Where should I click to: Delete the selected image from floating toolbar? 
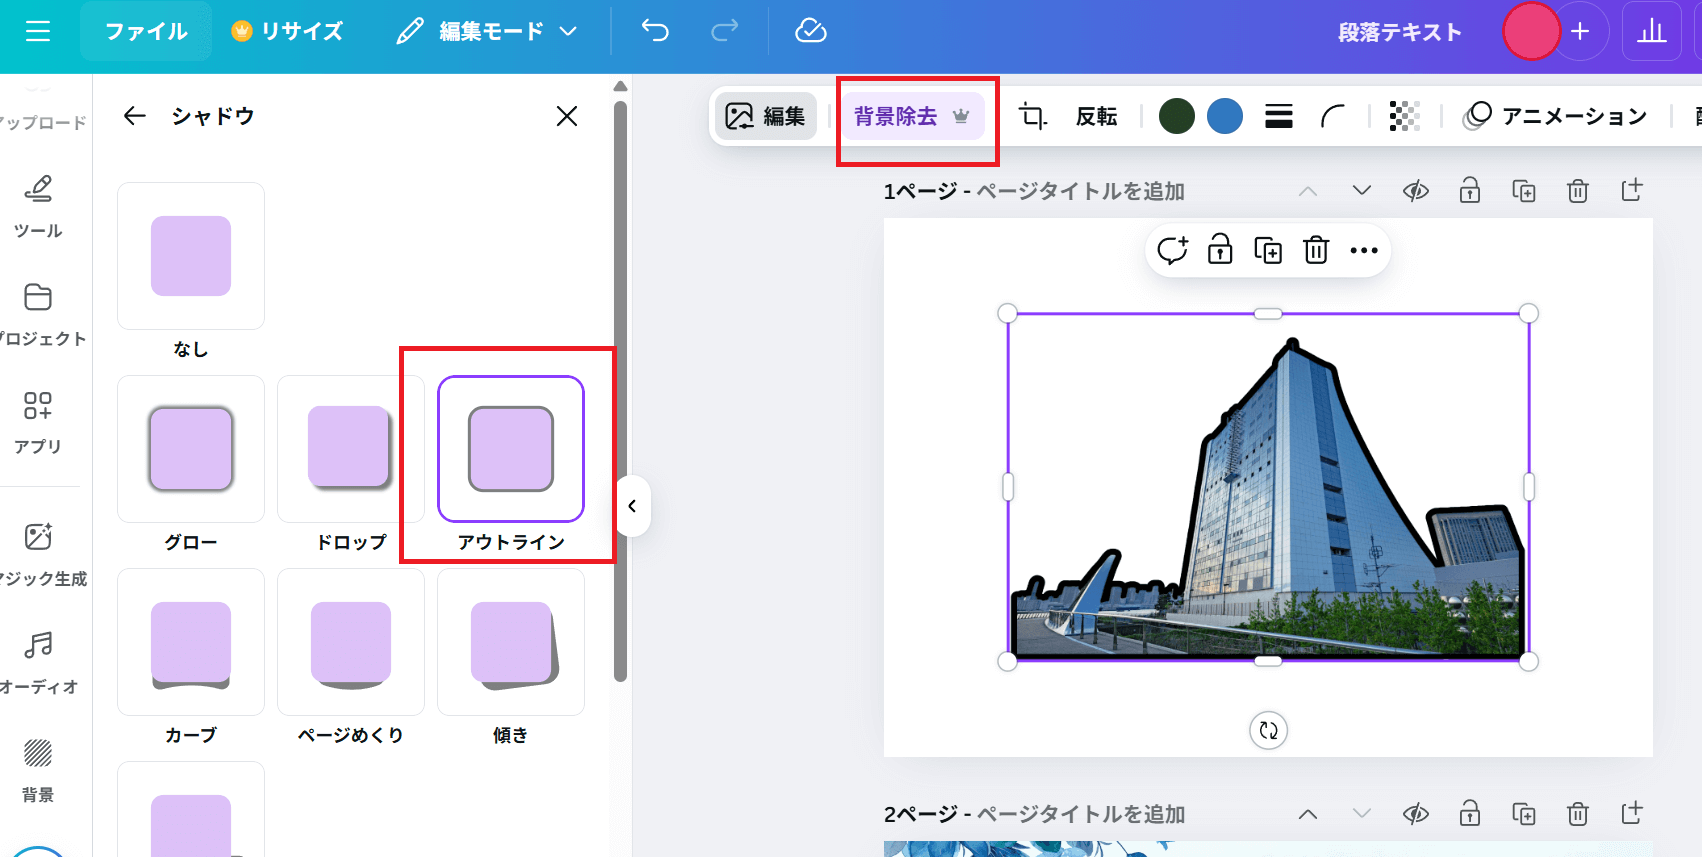1316,250
